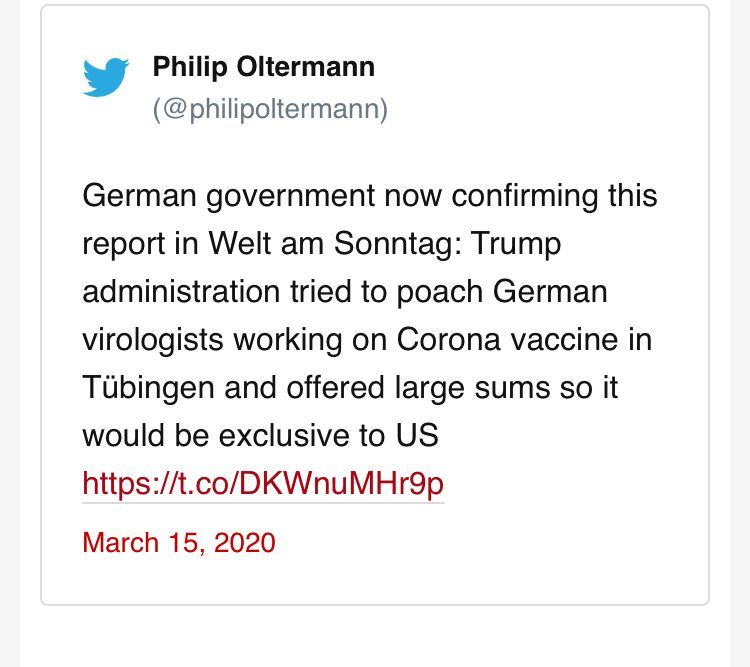750x667 pixels.
Task: Click the Twitter bird icon
Action: click(x=106, y=77)
